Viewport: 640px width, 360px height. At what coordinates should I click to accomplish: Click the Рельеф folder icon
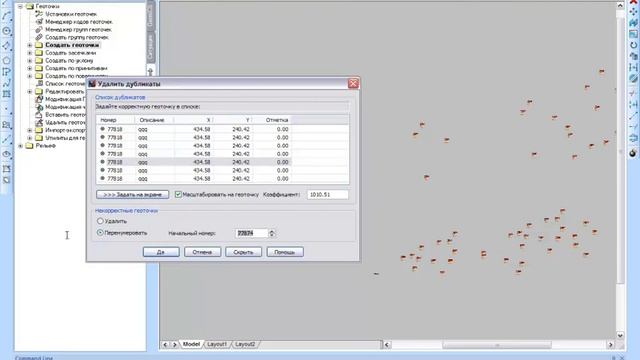tap(29, 146)
